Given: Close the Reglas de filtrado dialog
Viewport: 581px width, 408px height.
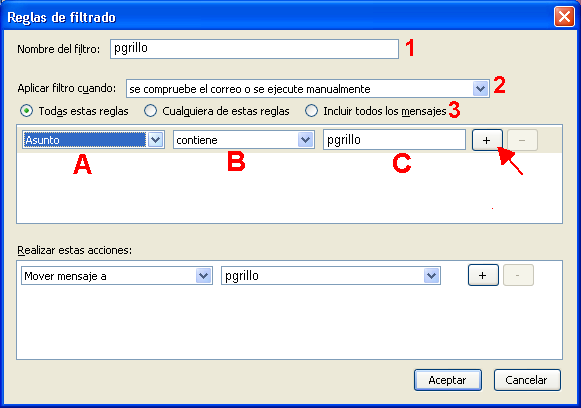Looking at the screenshot, I should 564,17.
